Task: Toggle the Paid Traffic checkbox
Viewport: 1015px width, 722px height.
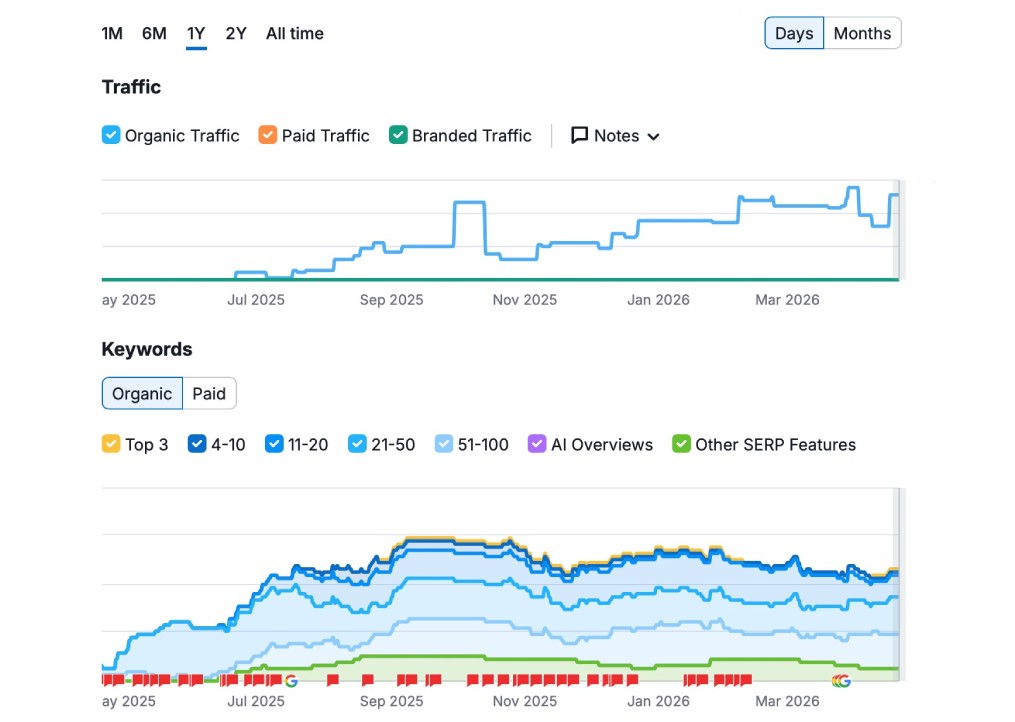Action: click(268, 136)
